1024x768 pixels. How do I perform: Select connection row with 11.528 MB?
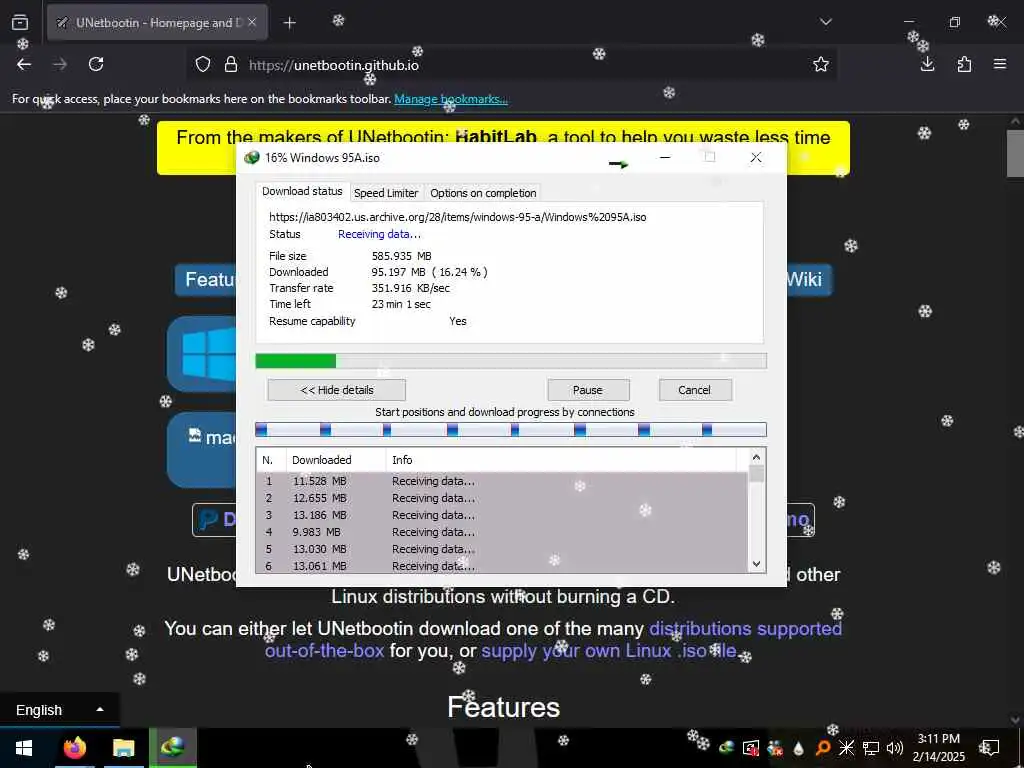(x=502, y=481)
